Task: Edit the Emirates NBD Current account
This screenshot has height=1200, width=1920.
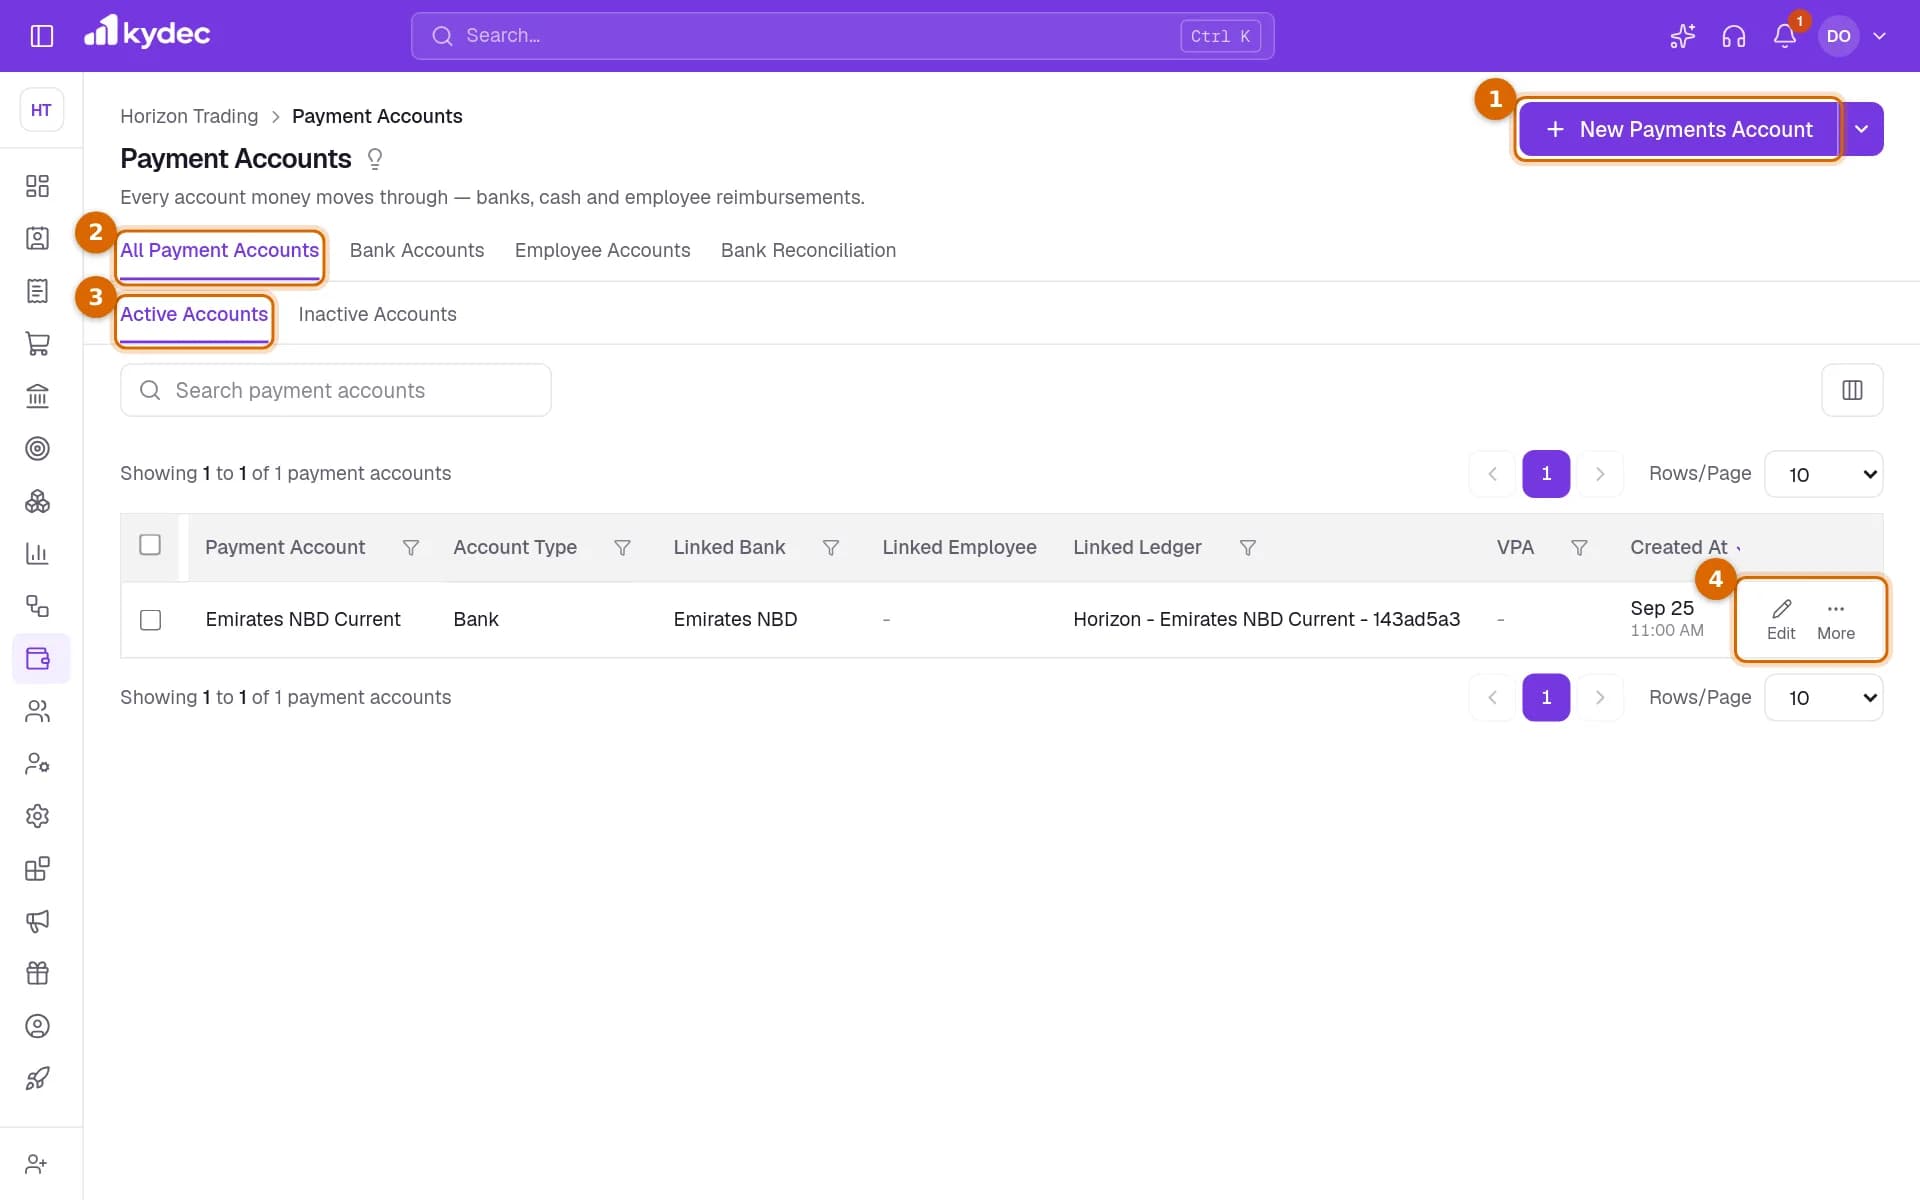Action: [1780, 620]
